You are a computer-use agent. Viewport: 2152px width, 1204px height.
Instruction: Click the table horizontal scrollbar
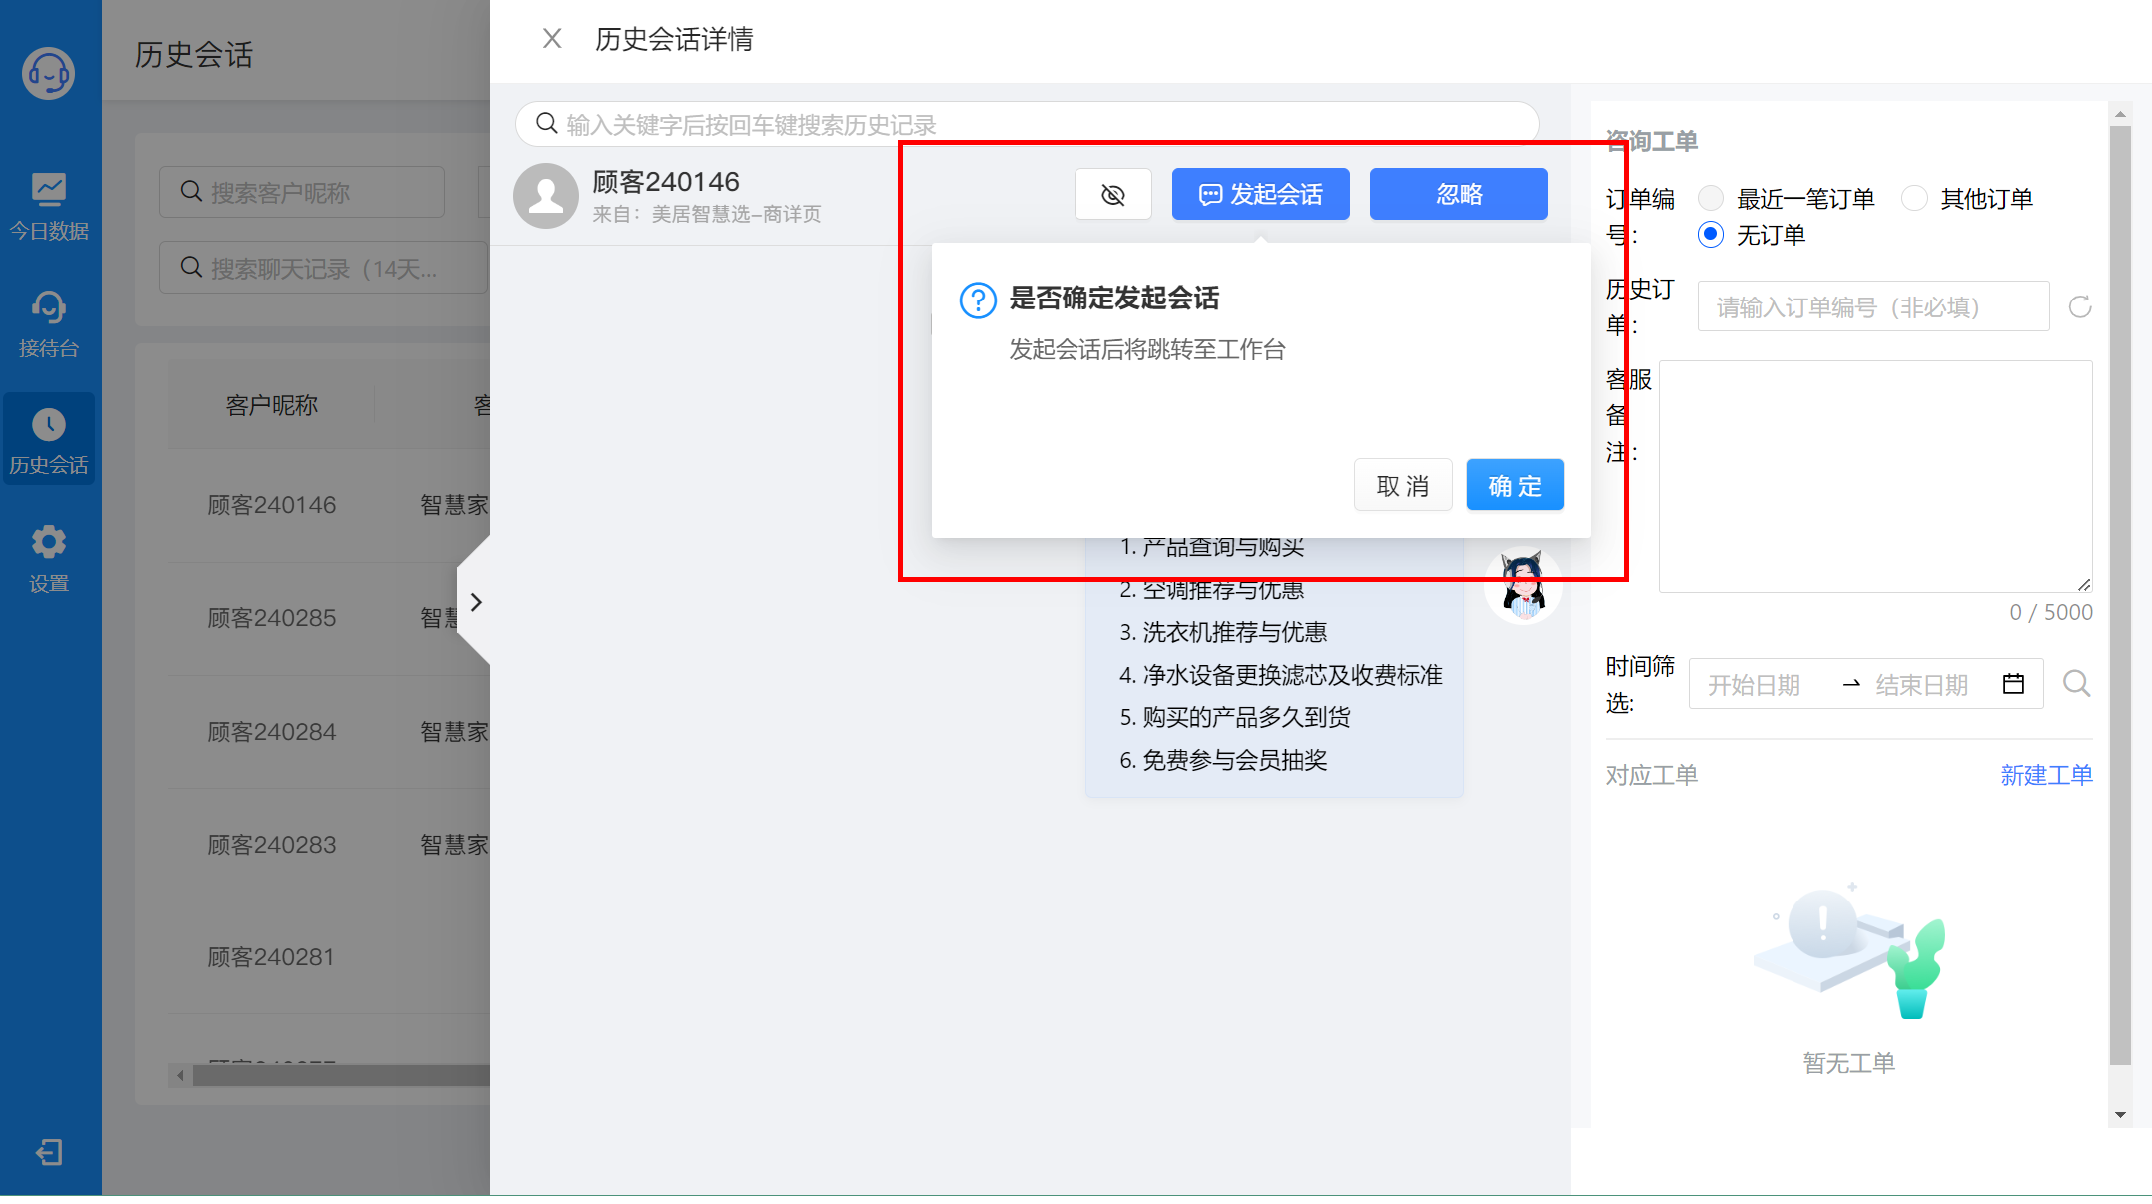(x=341, y=1075)
